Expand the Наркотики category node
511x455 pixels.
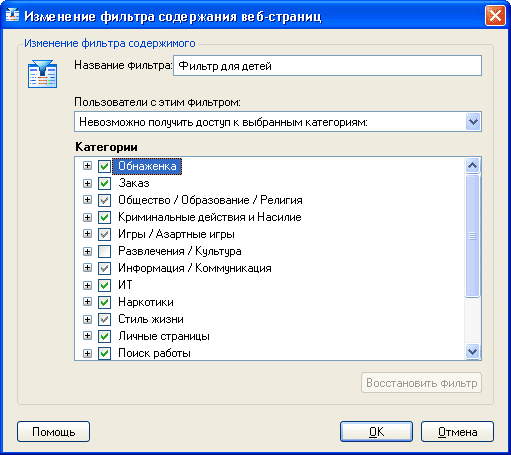[87, 302]
